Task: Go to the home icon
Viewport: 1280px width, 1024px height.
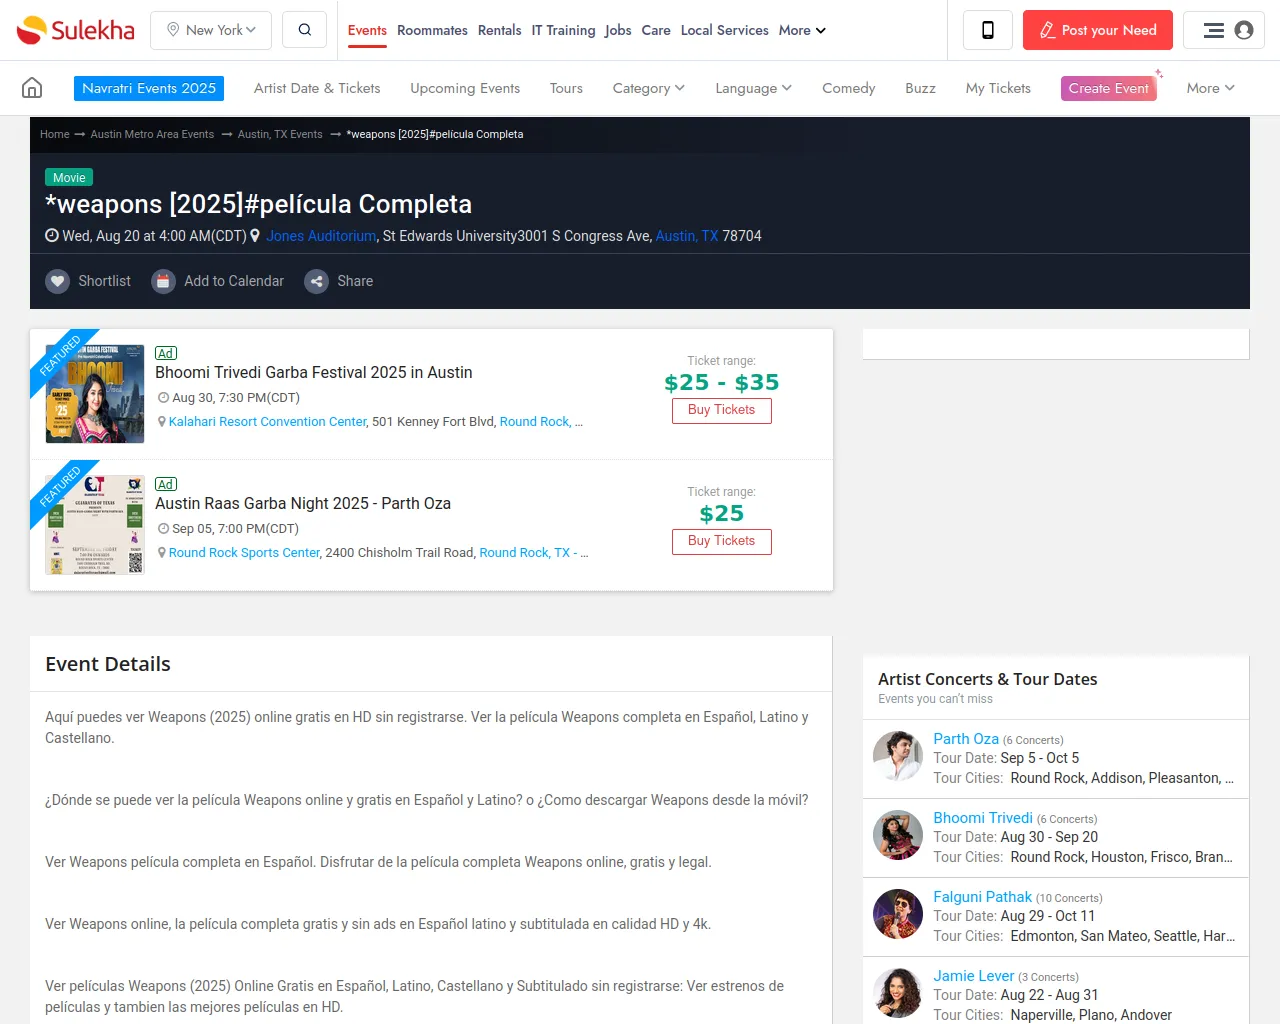Action: (32, 88)
